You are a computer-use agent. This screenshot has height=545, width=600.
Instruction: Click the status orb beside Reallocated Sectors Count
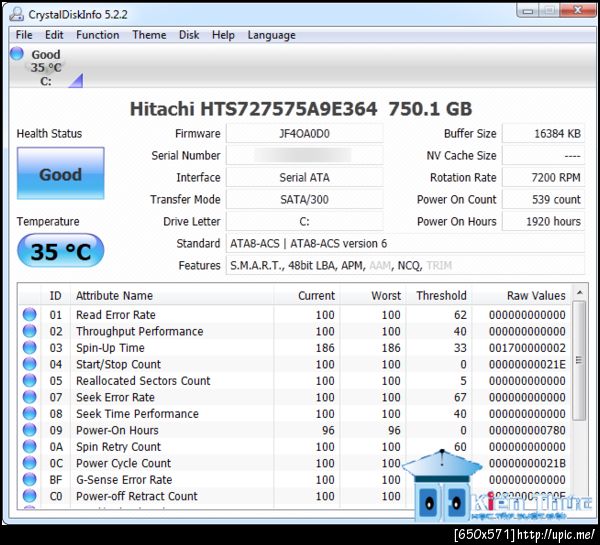30,381
